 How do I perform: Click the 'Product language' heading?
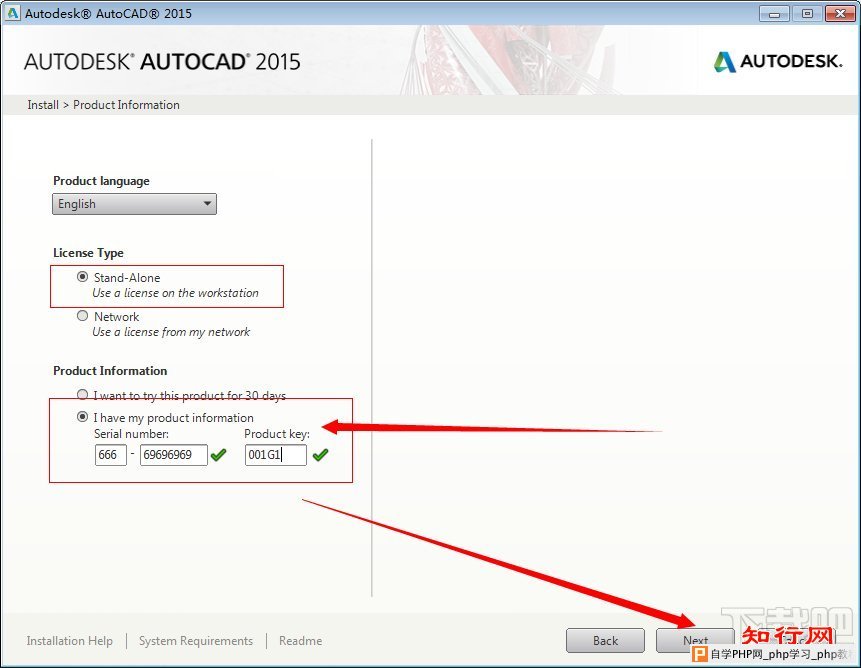pos(101,181)
